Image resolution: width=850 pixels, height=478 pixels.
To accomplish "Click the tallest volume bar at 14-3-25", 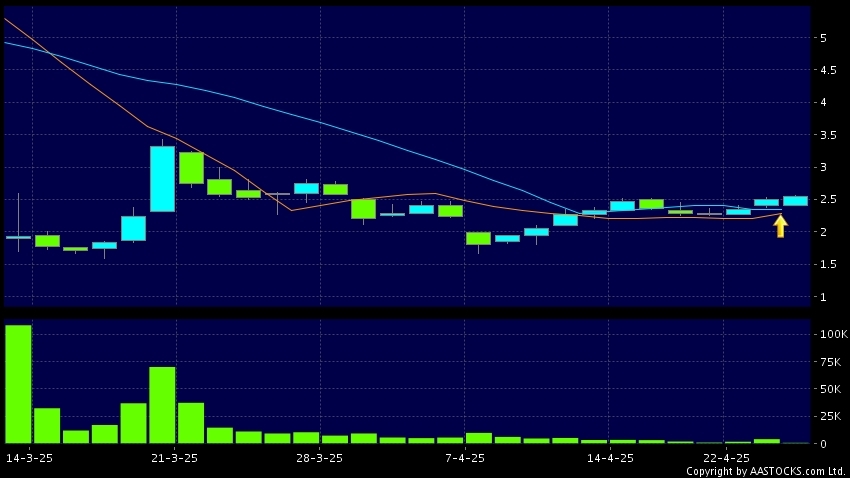I will point(18,384).
